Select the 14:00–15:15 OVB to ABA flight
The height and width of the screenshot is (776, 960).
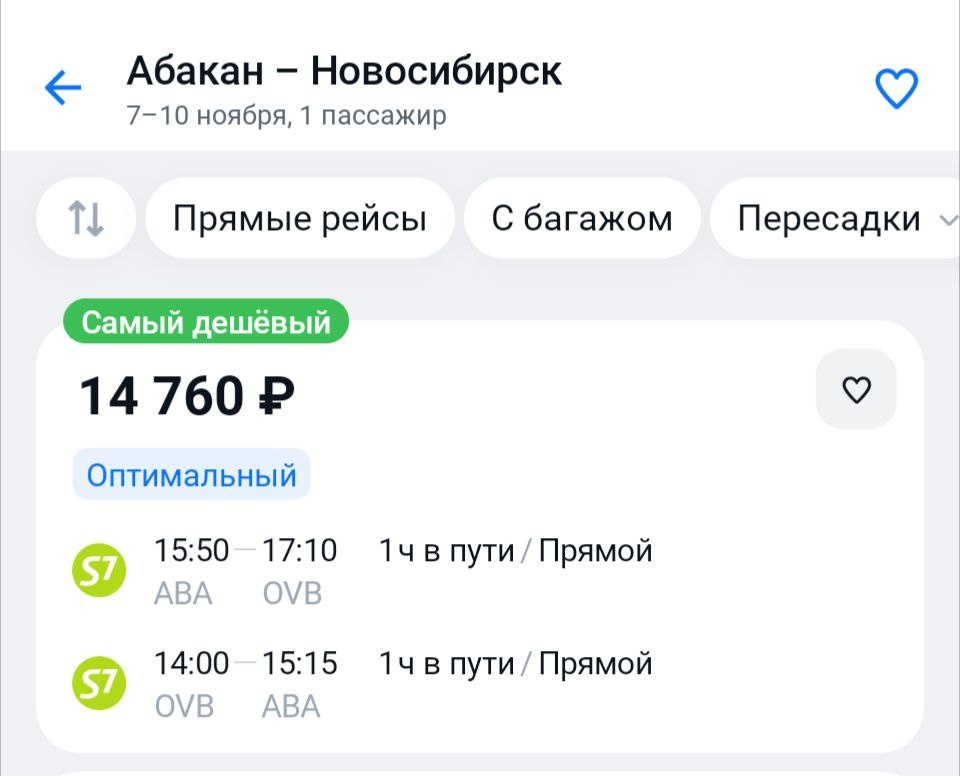(x=245, y=664)
